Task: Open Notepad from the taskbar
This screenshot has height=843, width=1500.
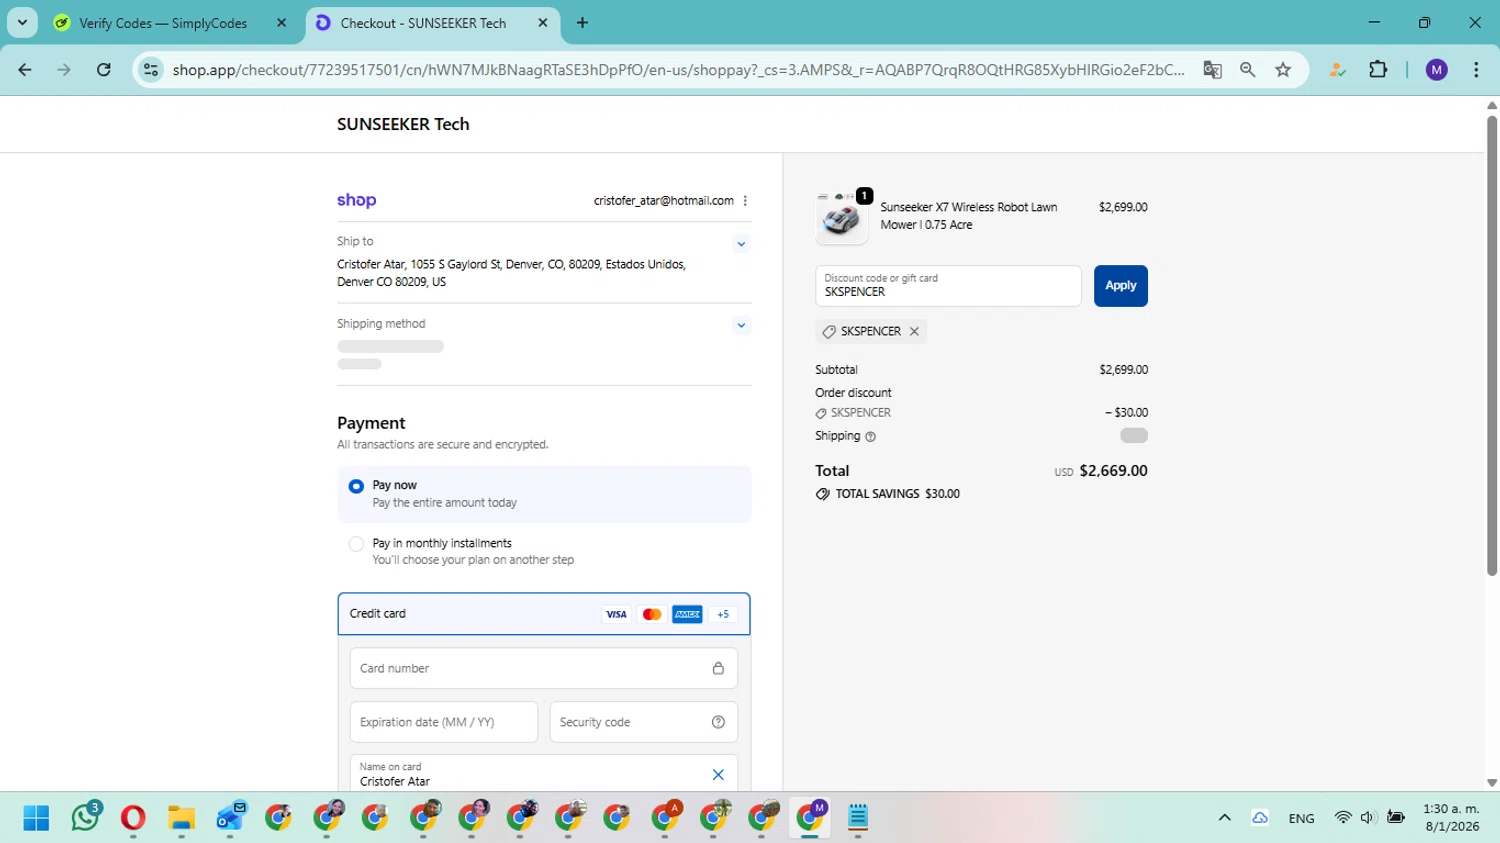Action: pyautogui.click(x=858, y=818)
